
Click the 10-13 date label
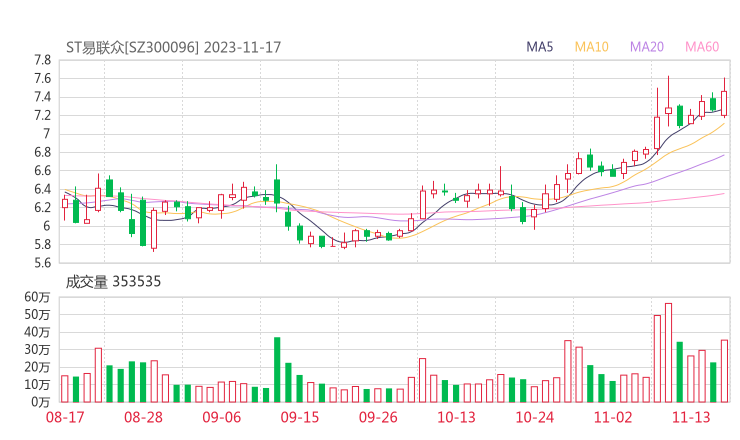[456, 417]
